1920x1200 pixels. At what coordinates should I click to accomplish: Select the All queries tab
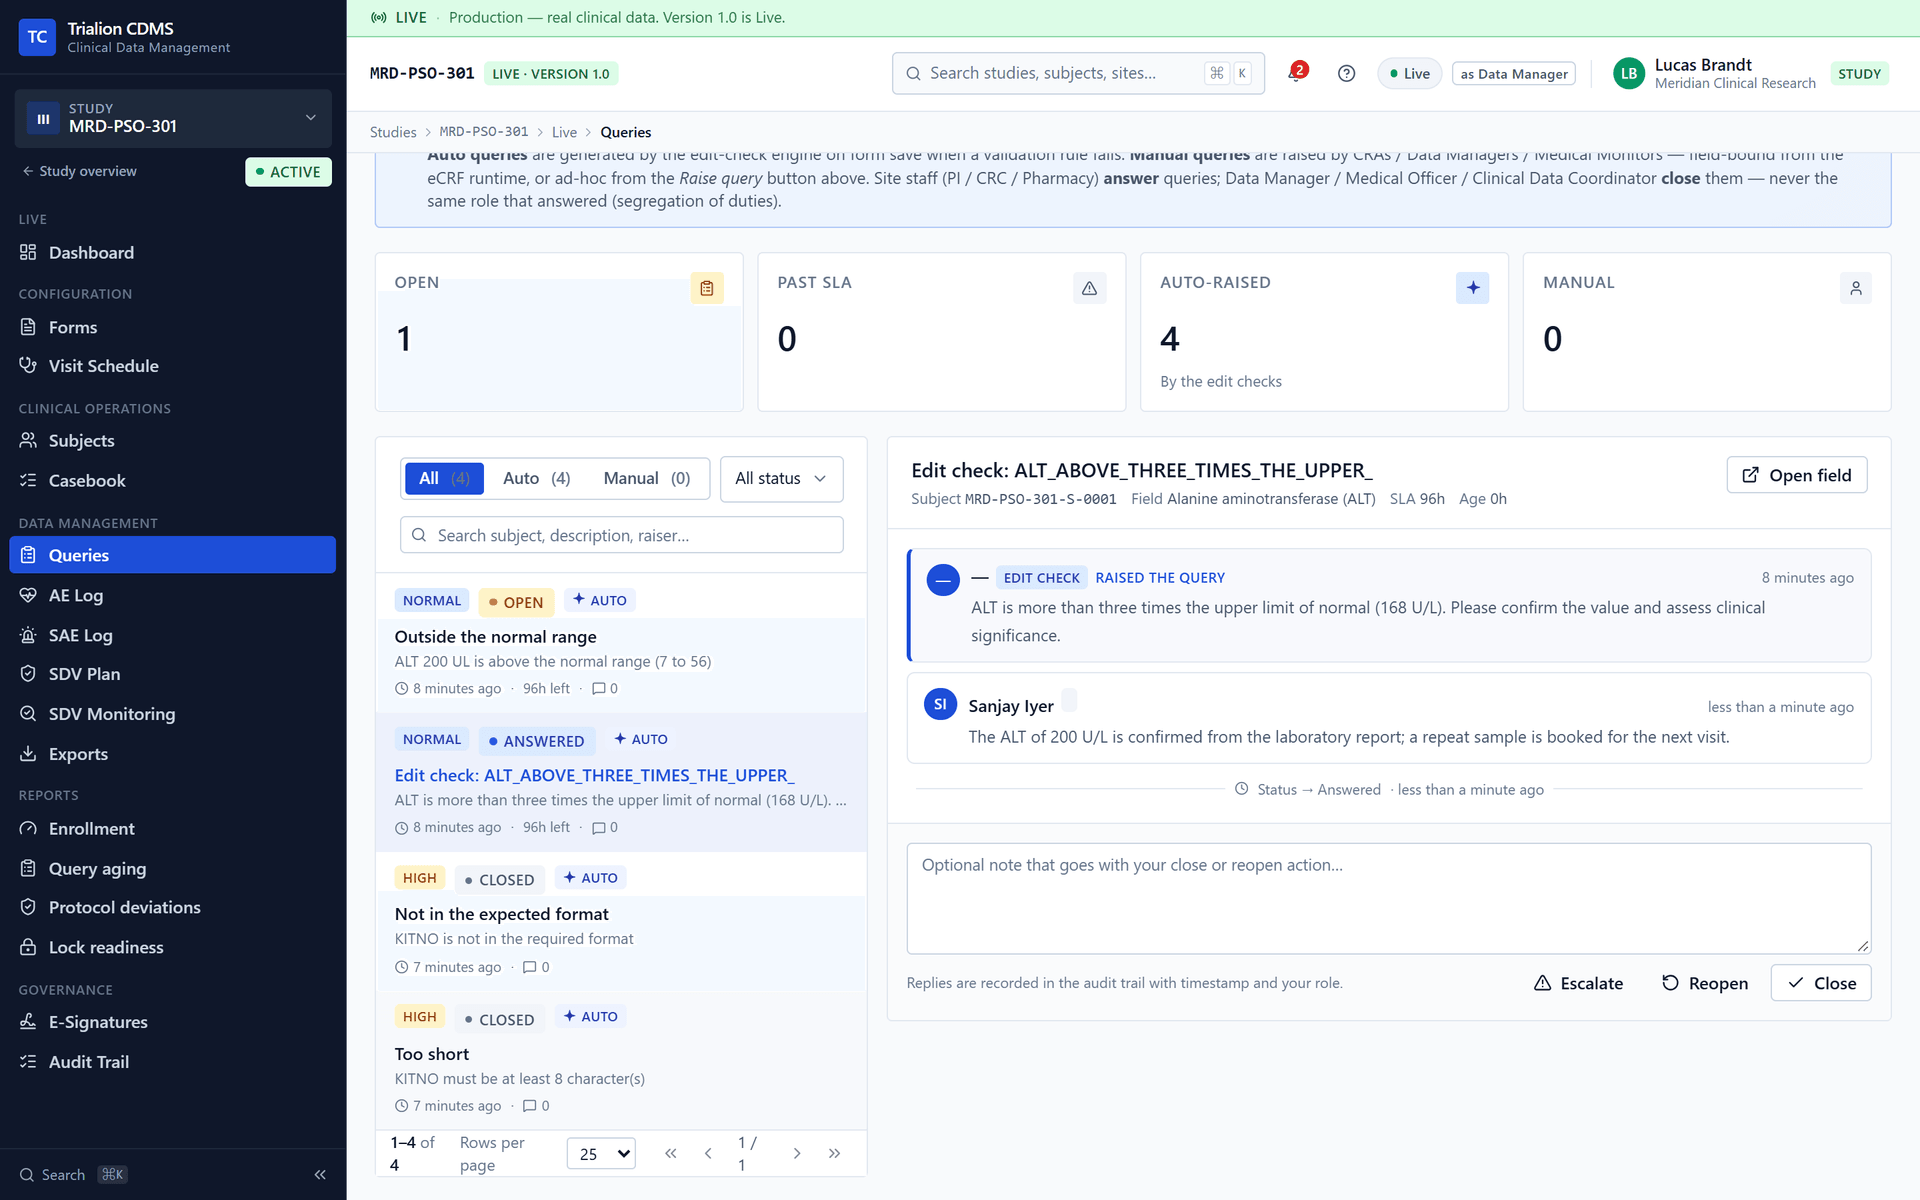pyautogui.click(x=444, y=479)
